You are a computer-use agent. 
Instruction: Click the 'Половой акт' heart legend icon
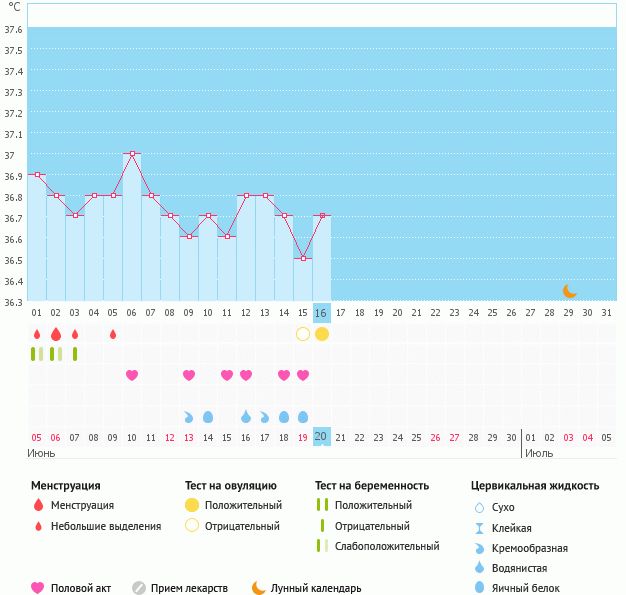(38, 588)
